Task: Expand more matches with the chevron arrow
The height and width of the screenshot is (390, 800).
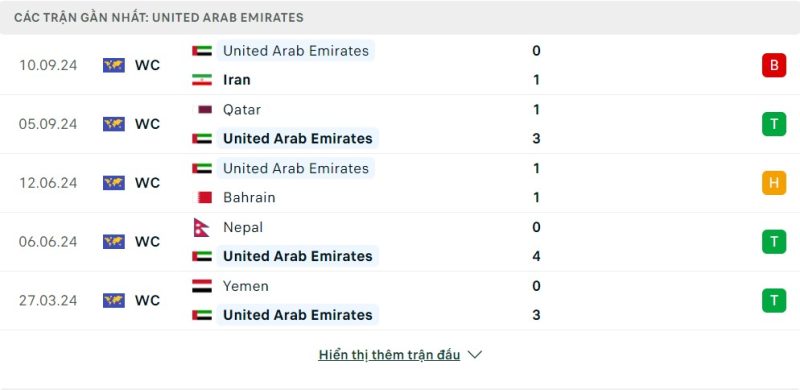Action: pyautogui.click(x=474, y=354)
